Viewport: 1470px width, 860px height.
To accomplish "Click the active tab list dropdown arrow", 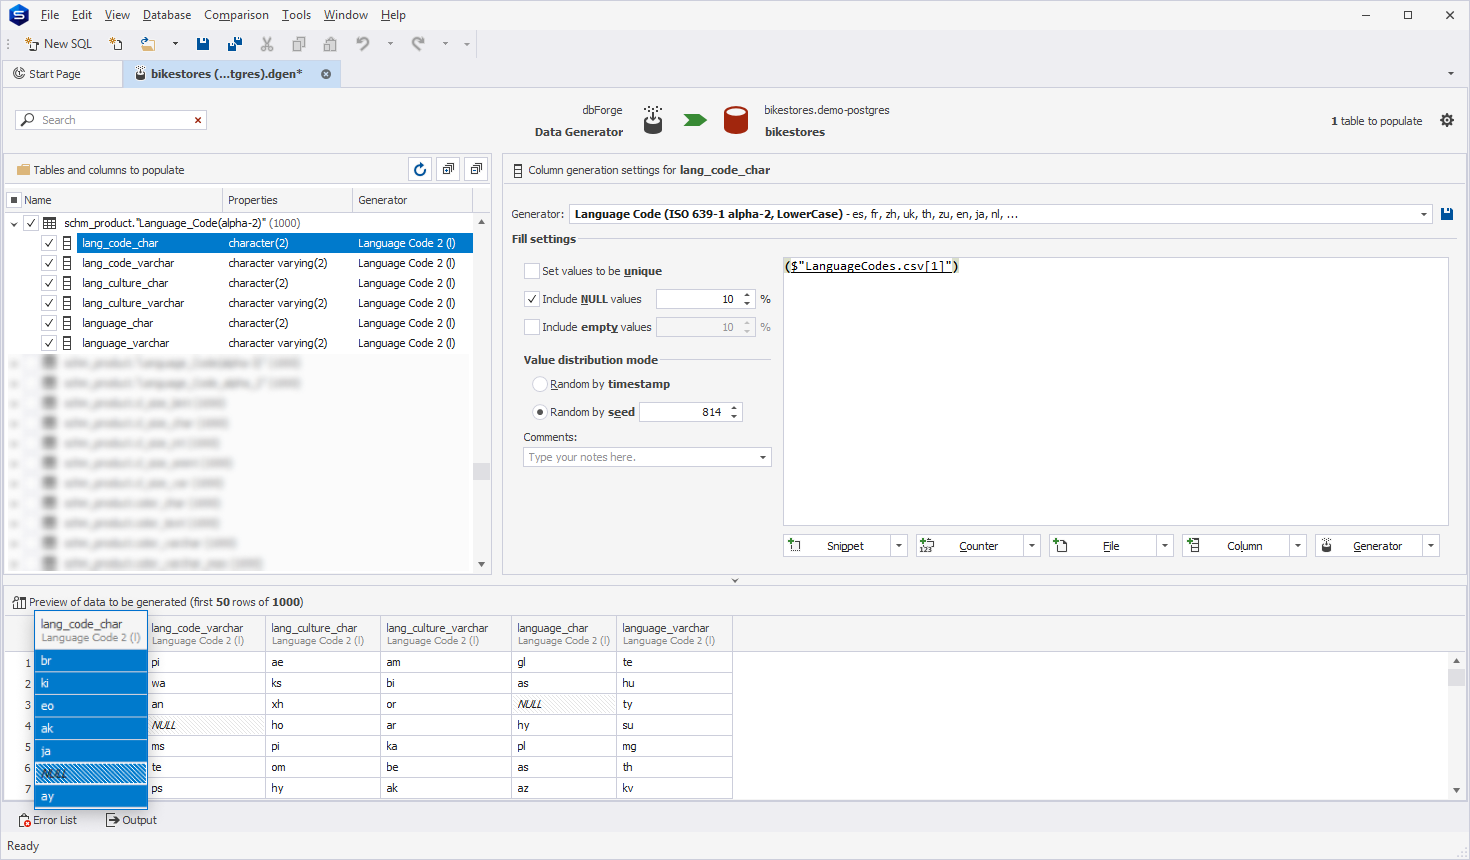I will click(x=1451, y=73).
